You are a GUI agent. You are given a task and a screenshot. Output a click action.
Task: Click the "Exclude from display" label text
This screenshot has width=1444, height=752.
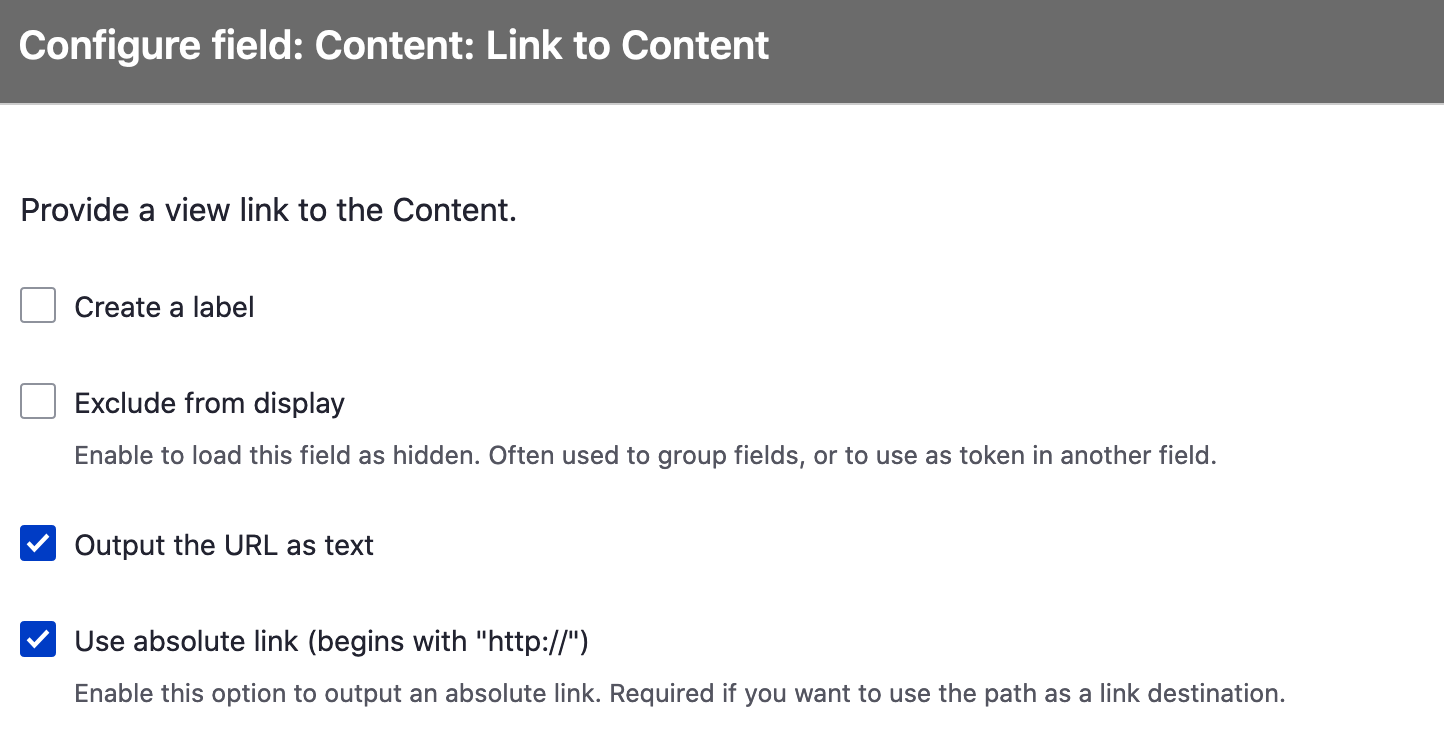tap(208, 403)
